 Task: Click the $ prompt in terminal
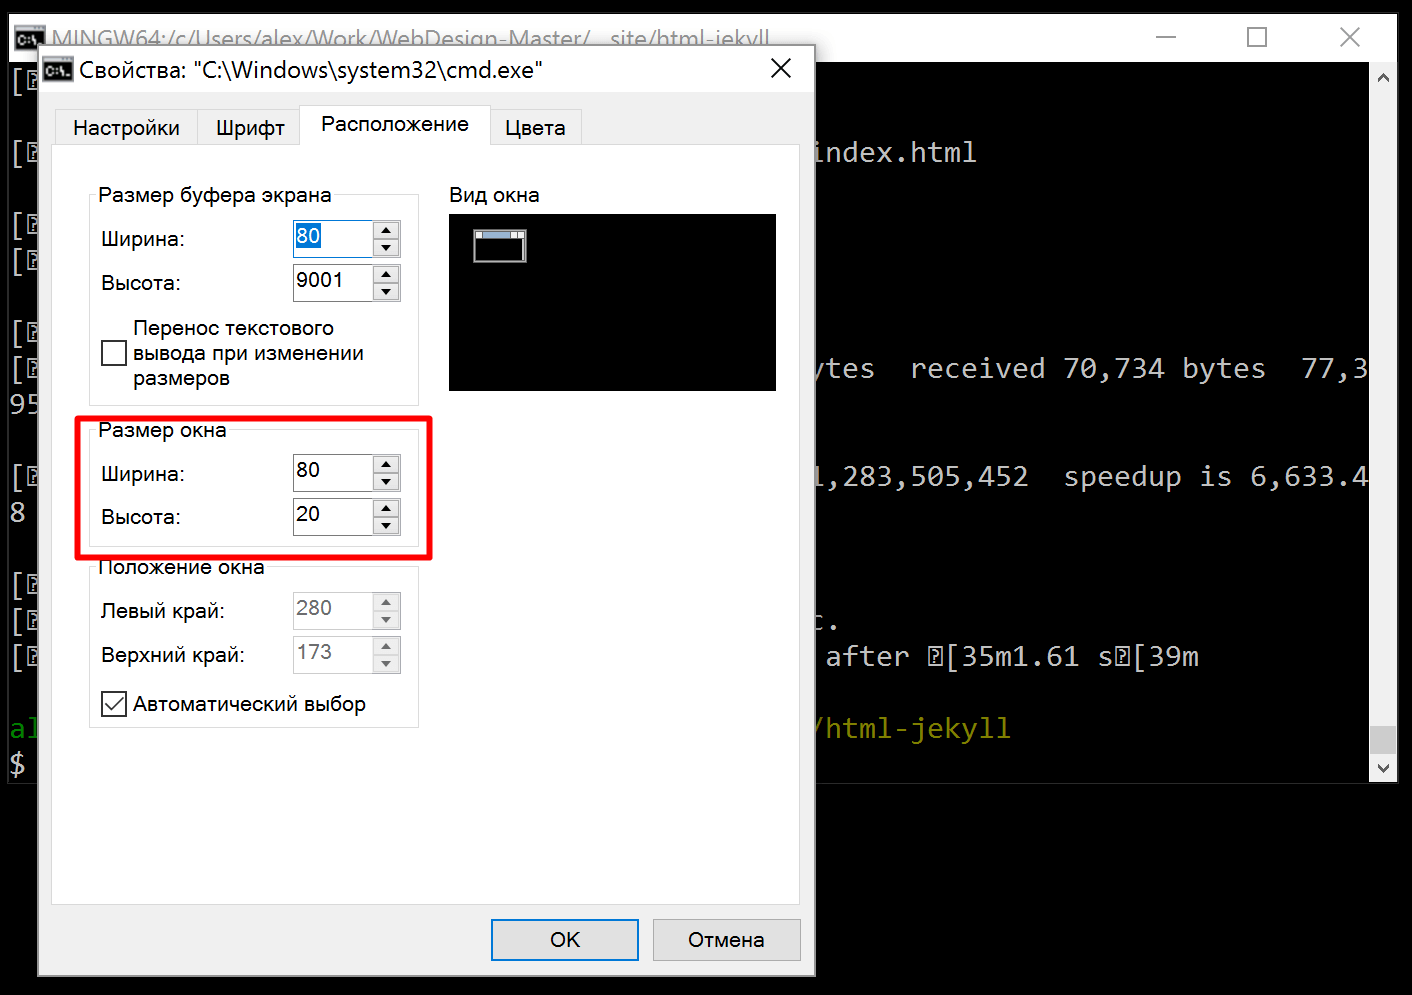click(x=17, y=765)
